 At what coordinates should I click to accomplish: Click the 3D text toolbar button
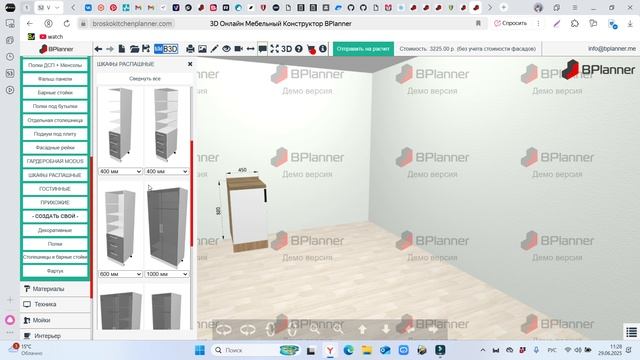click(287, 49)
